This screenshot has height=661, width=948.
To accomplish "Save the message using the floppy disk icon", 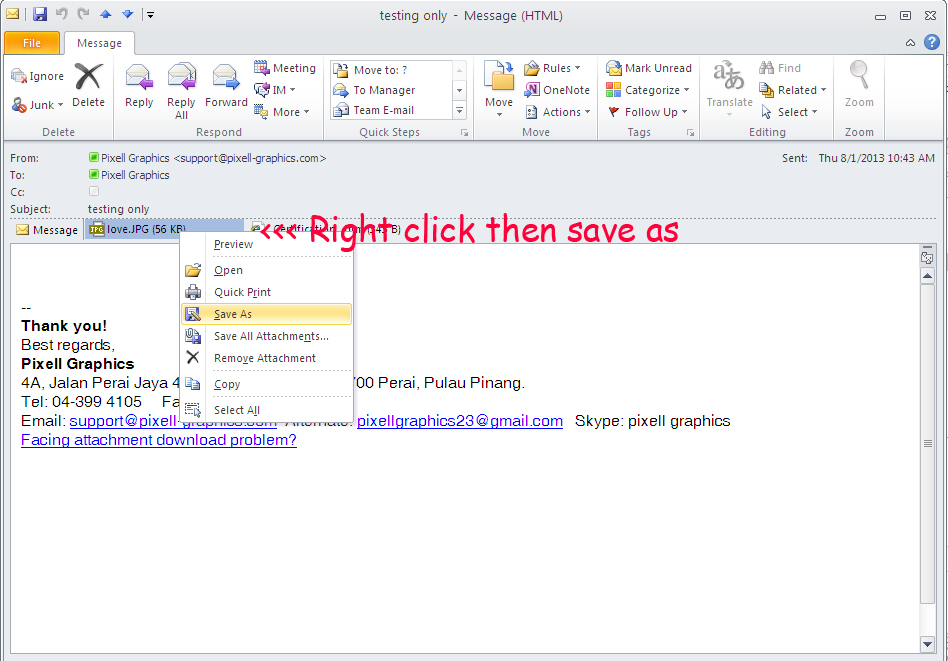I will [x=40, y=14].
